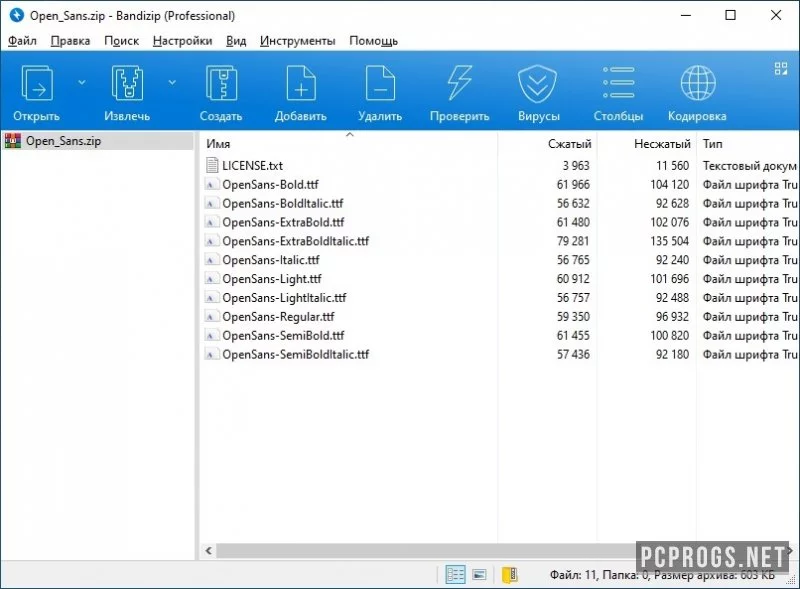The width and height of the screenshot is (800, 589).
Task: Open the Вид menu
Action: tap(236, 41)
